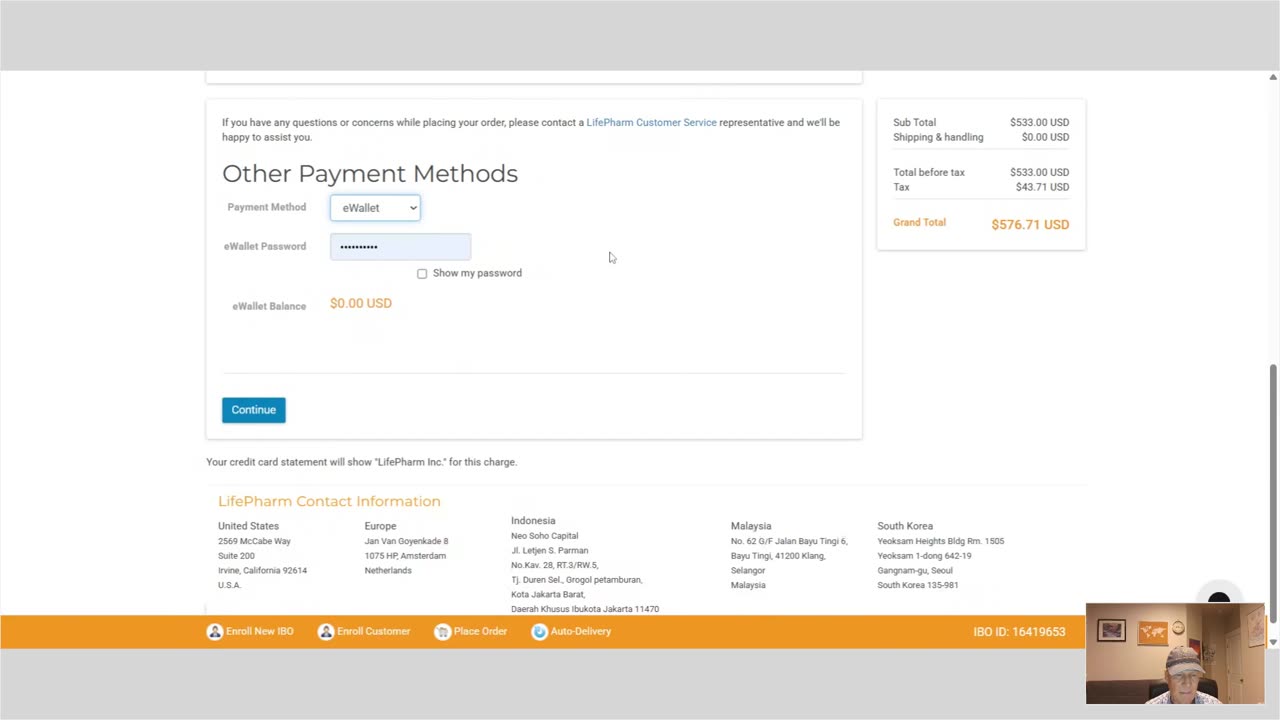Click the Total before tax $533.00 USD value
This screenshot has height=720, width=1280.
(x=1039, y=172)
